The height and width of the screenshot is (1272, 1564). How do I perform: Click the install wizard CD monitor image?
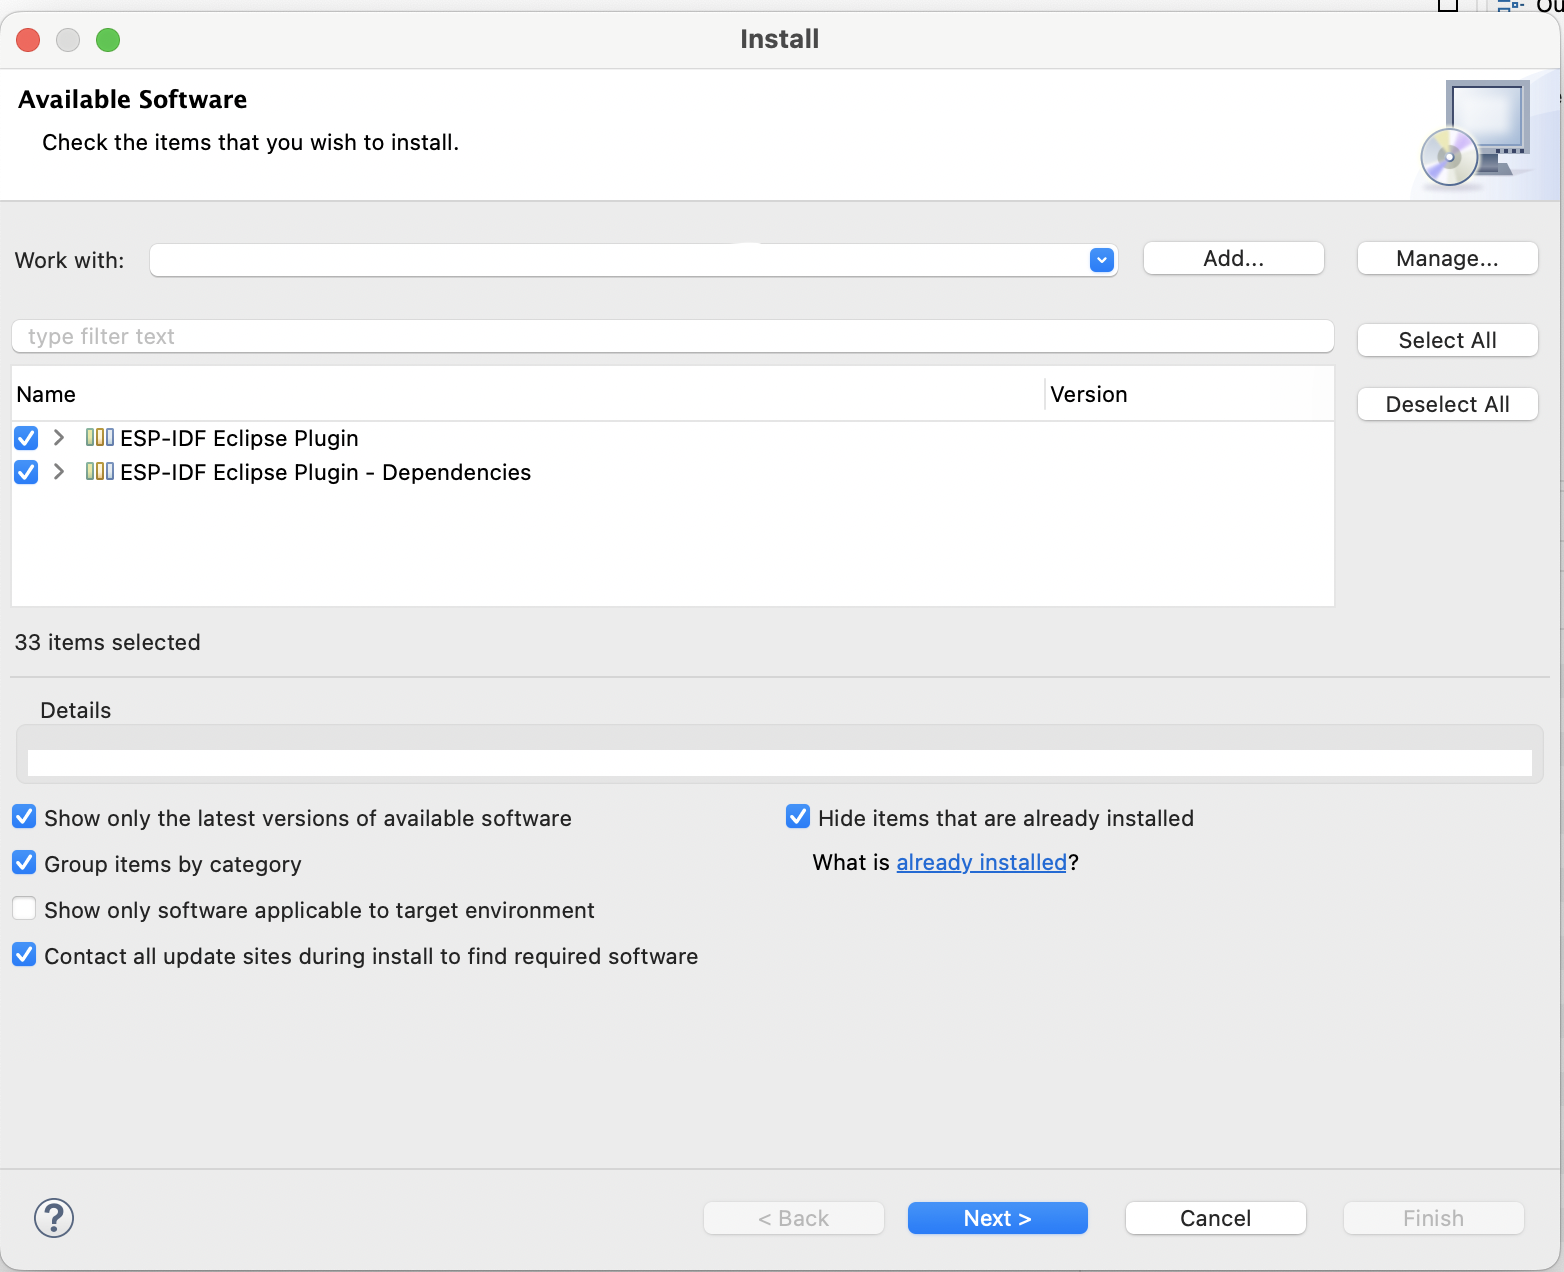click(1478, 134)
